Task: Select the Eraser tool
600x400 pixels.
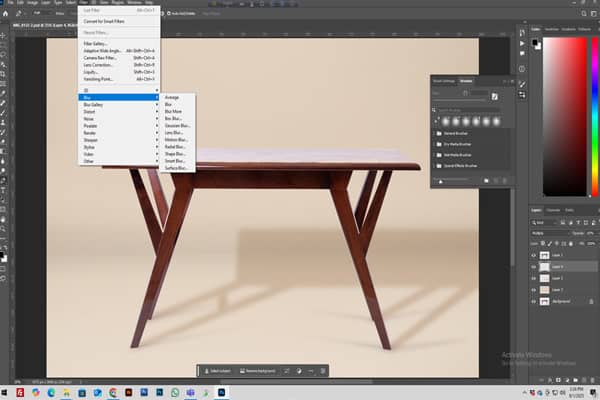Action: coord(3,142)
